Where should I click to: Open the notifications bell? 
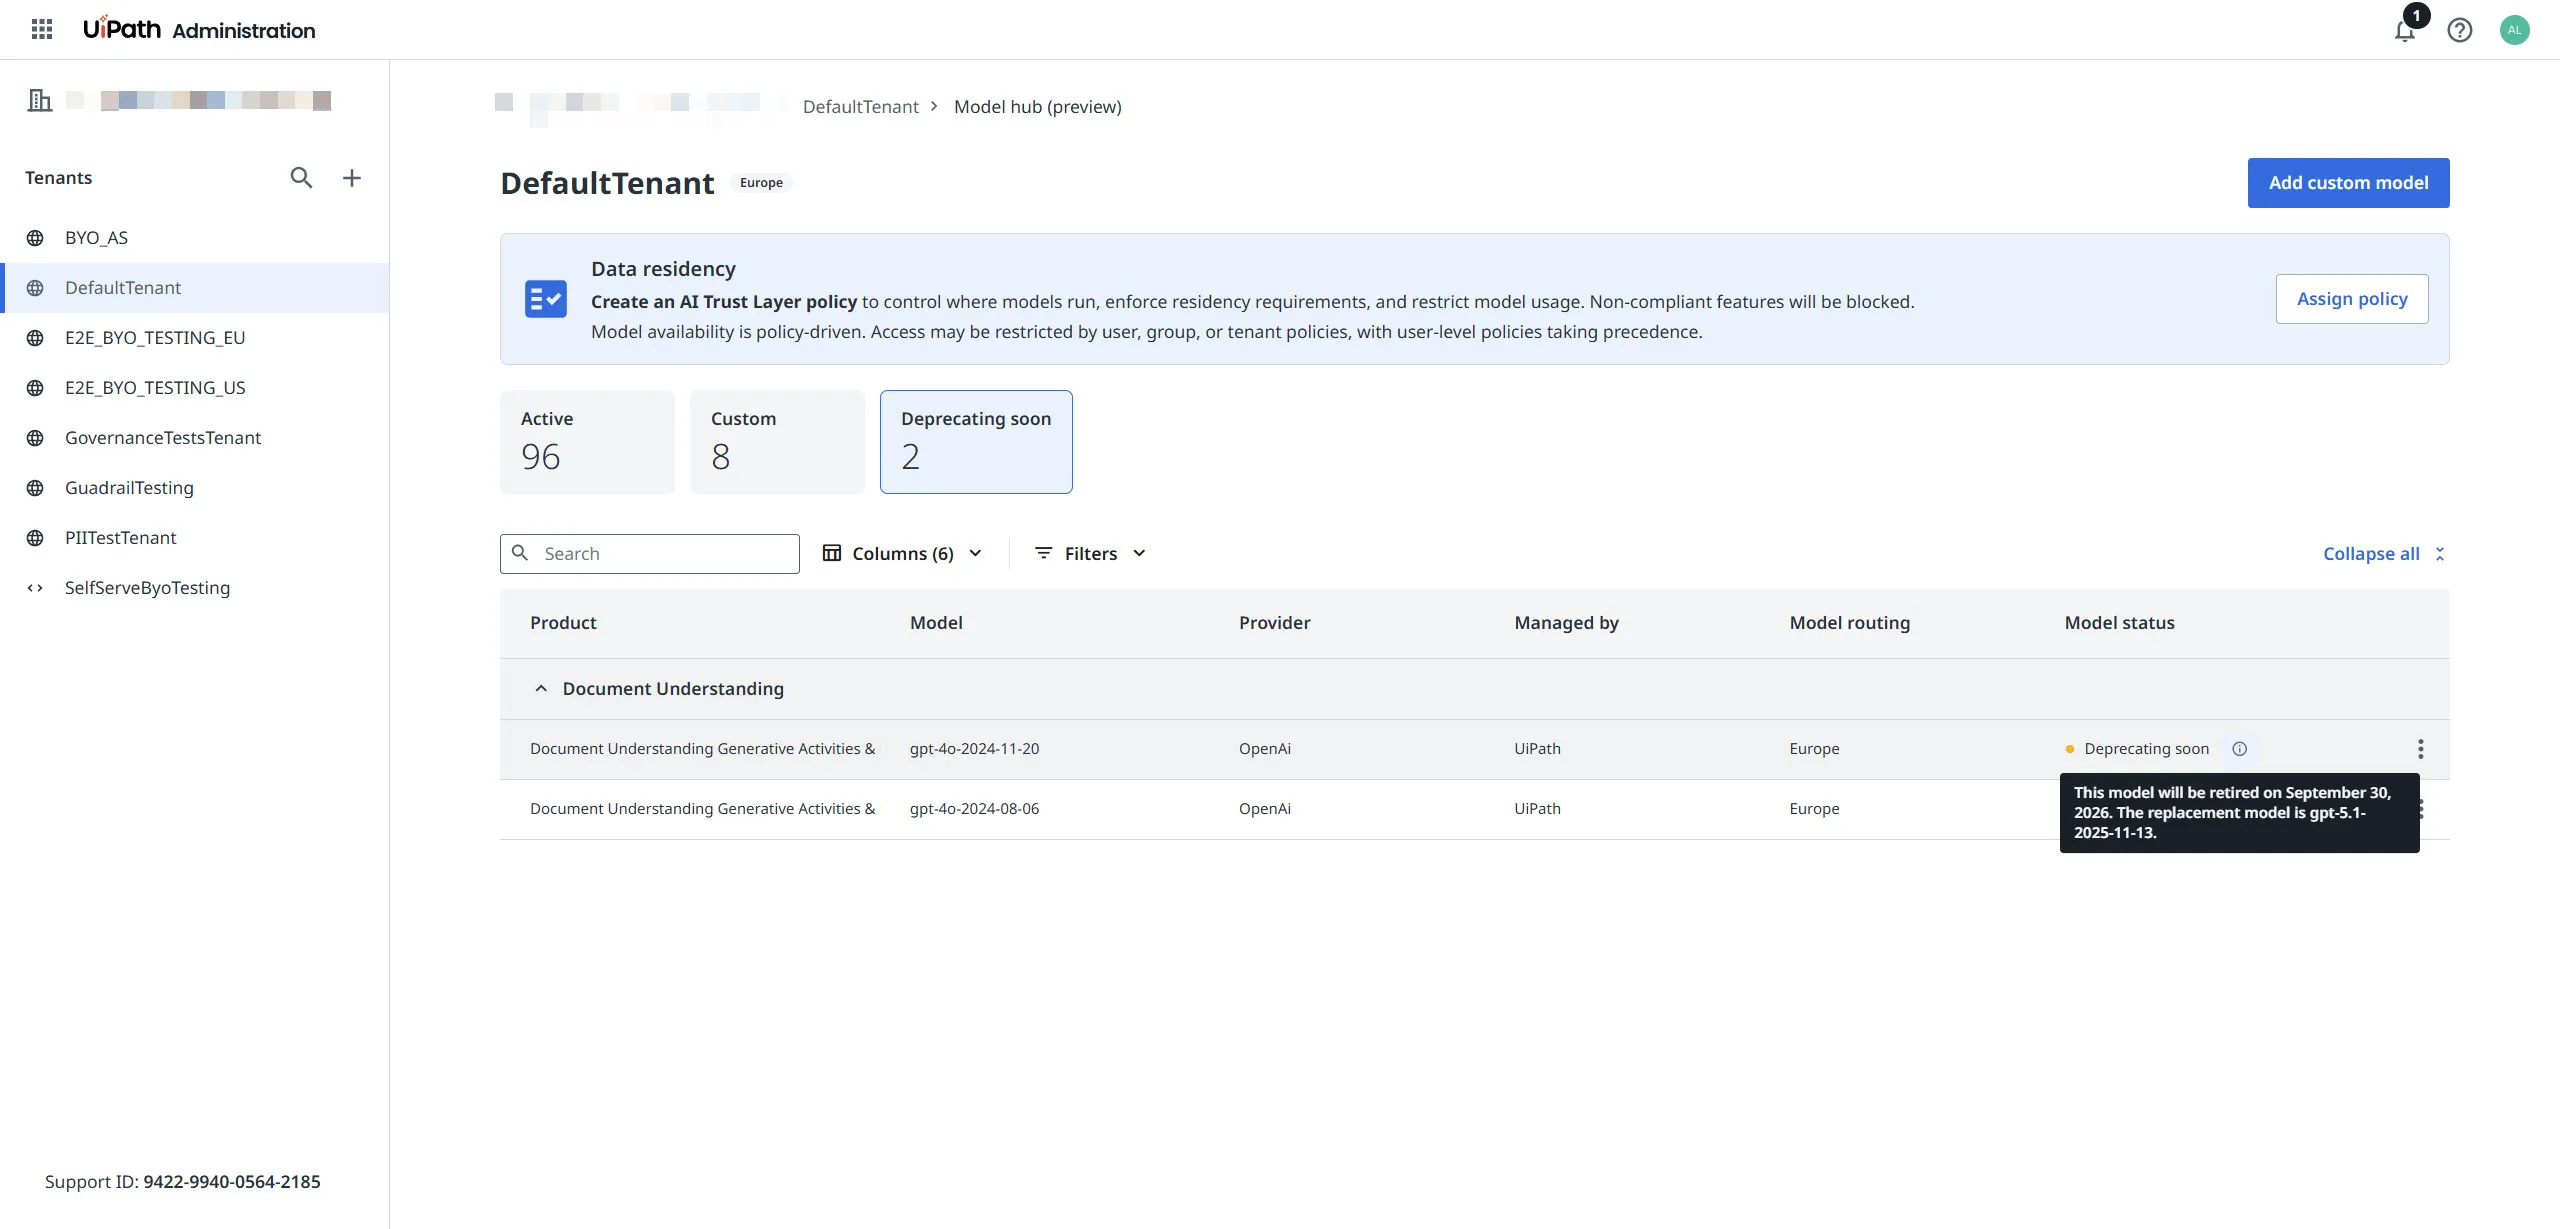coord(2405,30)
